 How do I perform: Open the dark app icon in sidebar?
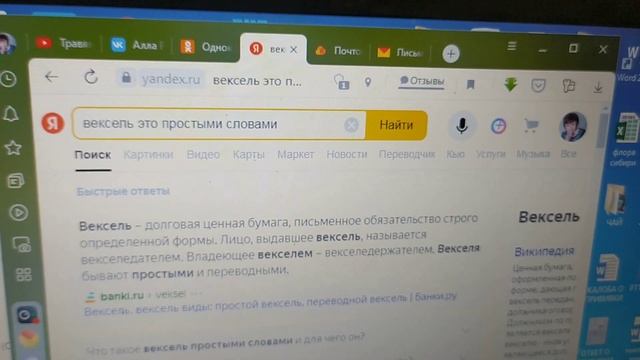(x=27, y=315)
